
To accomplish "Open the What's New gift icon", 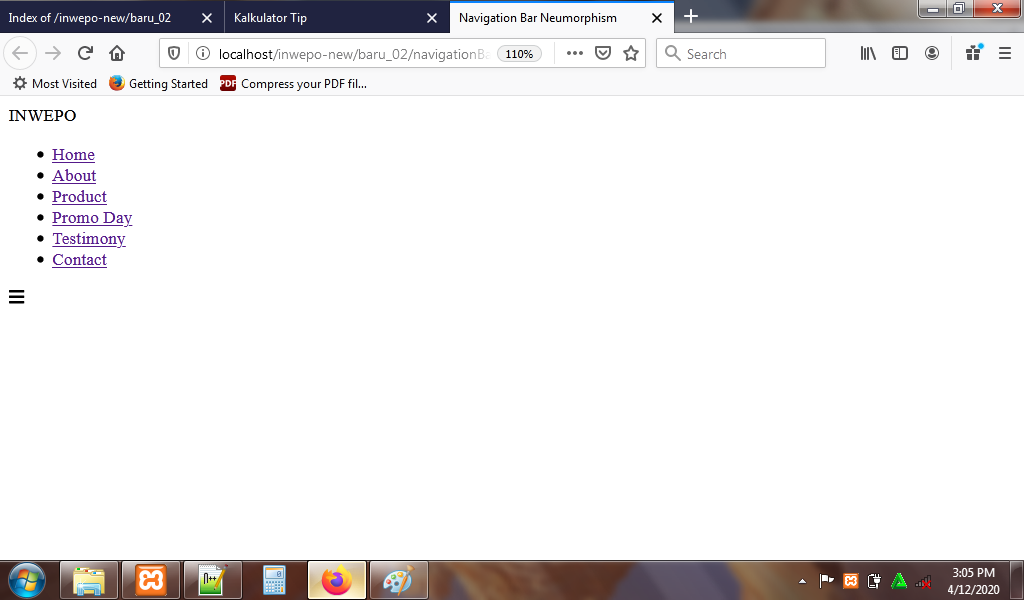I will [974, 53].
